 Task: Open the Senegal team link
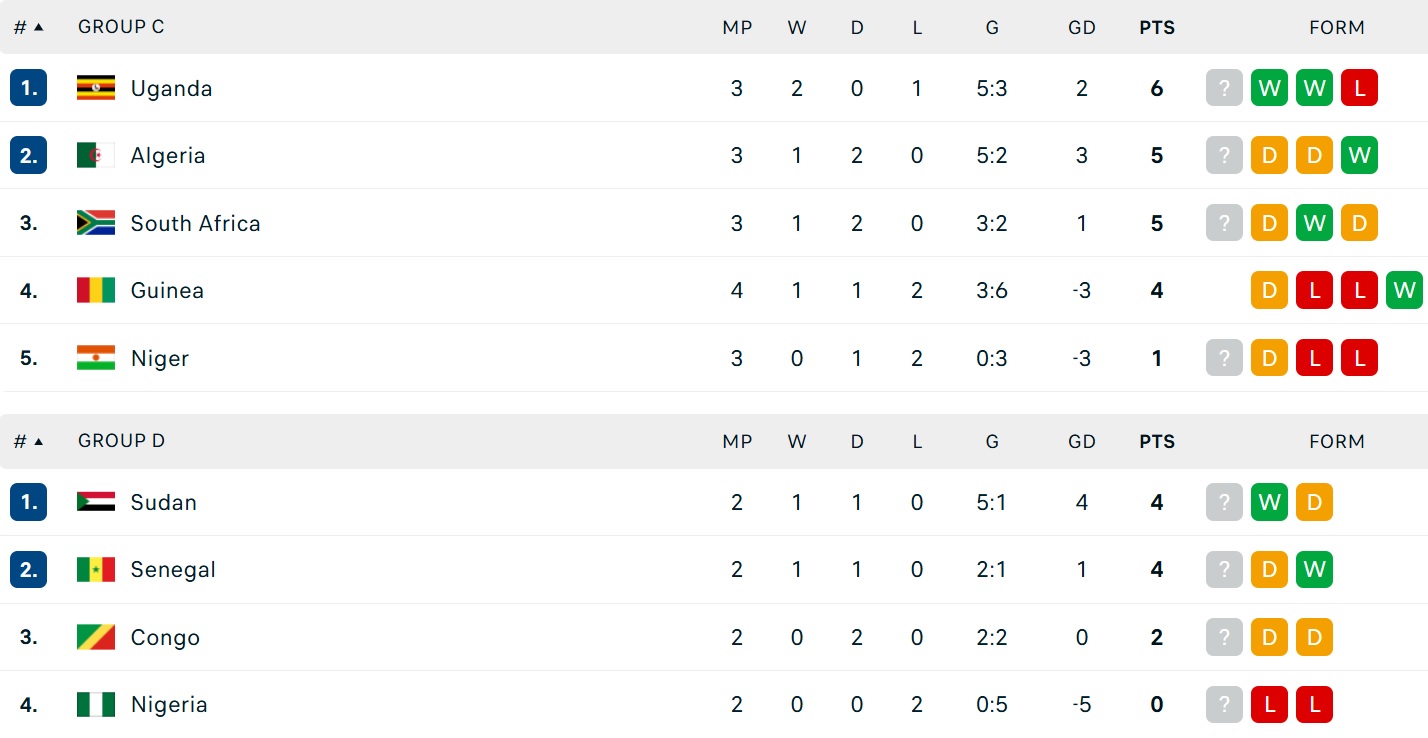click(x=173, y=570)
